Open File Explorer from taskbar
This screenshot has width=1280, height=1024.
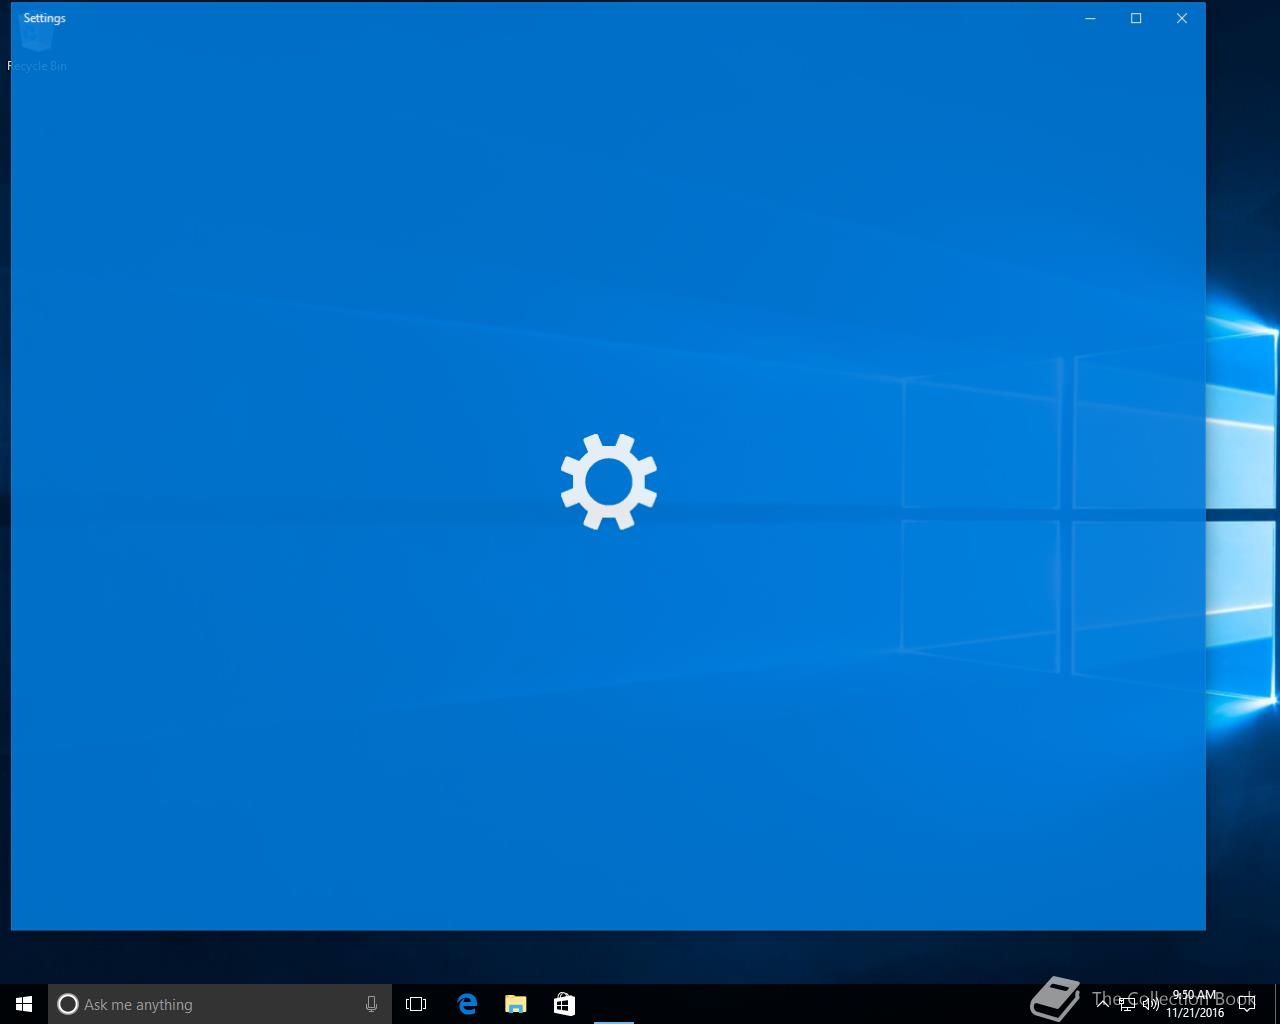[x=515, y=1004]
